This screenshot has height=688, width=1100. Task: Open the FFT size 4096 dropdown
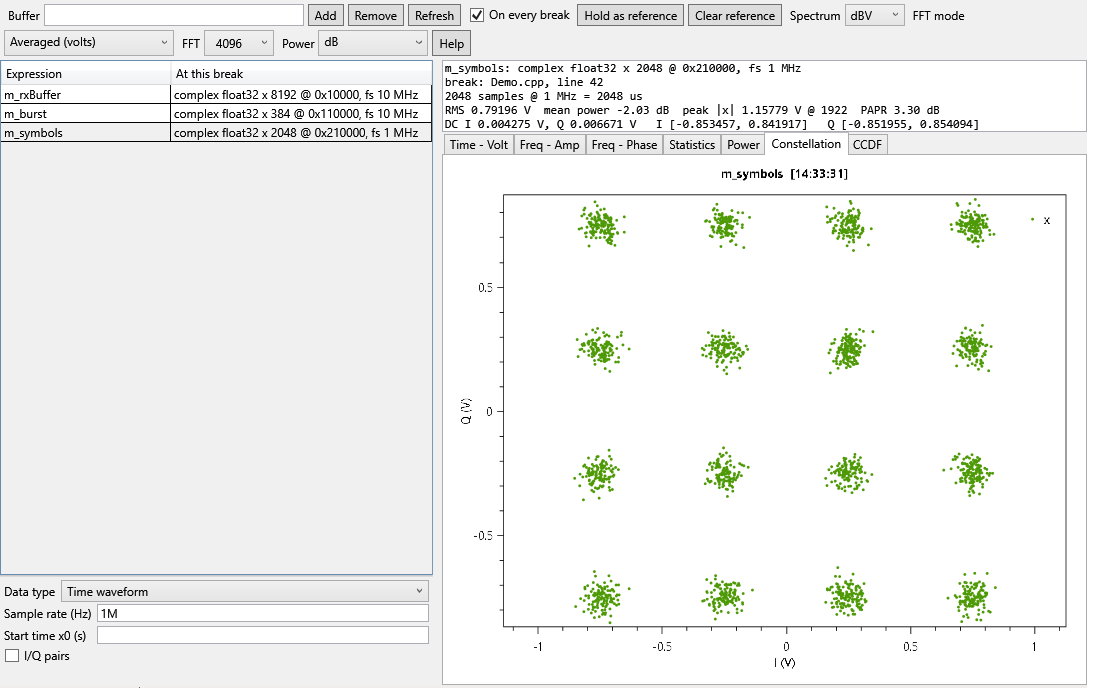tap(239, 43)
